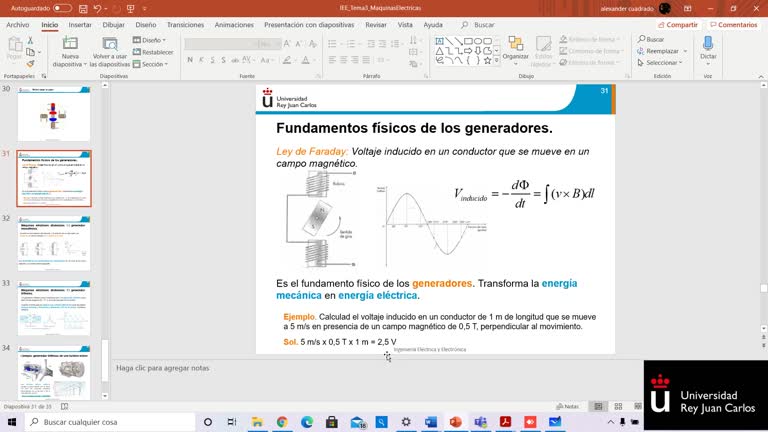Toggle bold (N) formatting

pos(190,60)
